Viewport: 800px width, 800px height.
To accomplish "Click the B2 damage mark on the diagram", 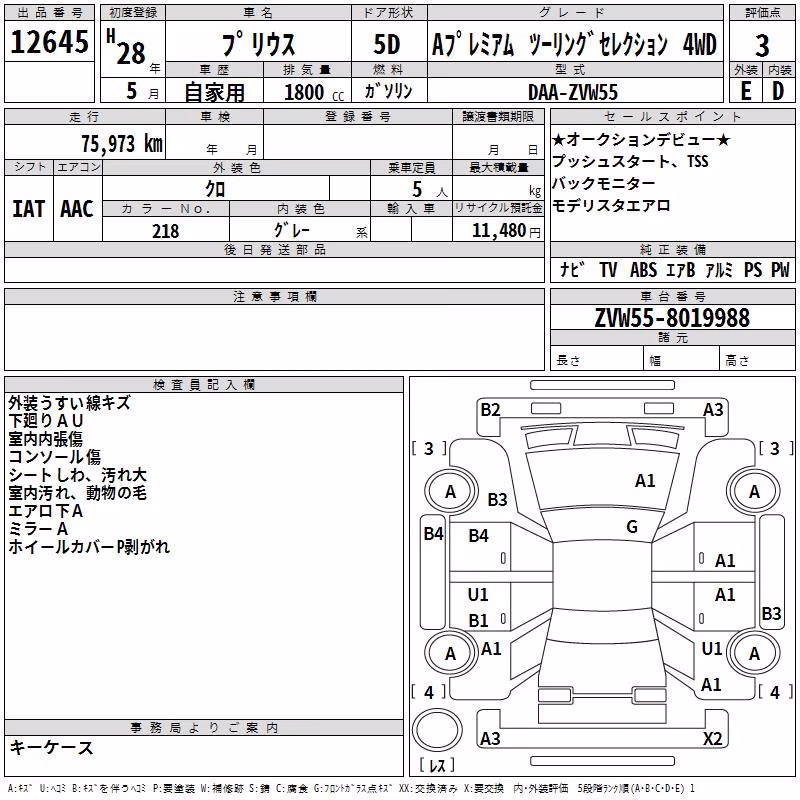I will pos(490,409).
